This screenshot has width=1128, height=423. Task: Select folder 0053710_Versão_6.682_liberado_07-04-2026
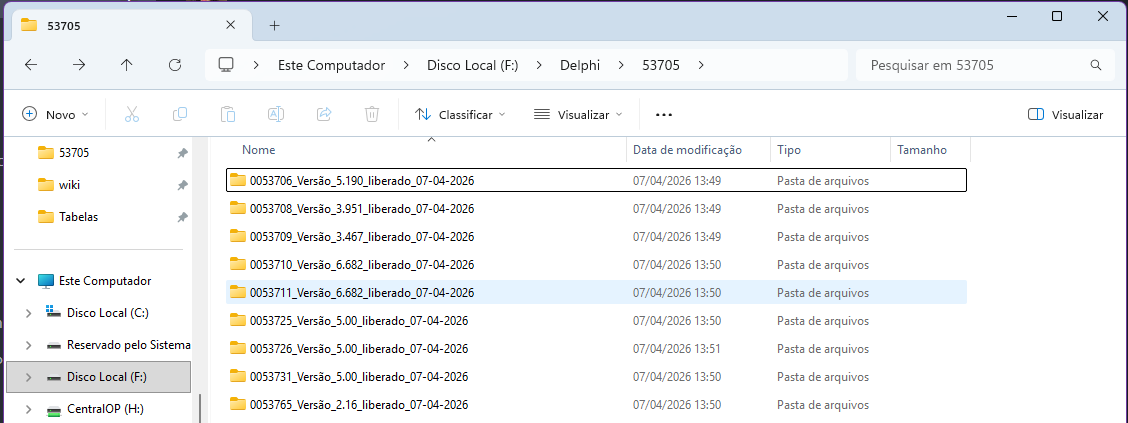pyautogui.click(x=361, y=265)
